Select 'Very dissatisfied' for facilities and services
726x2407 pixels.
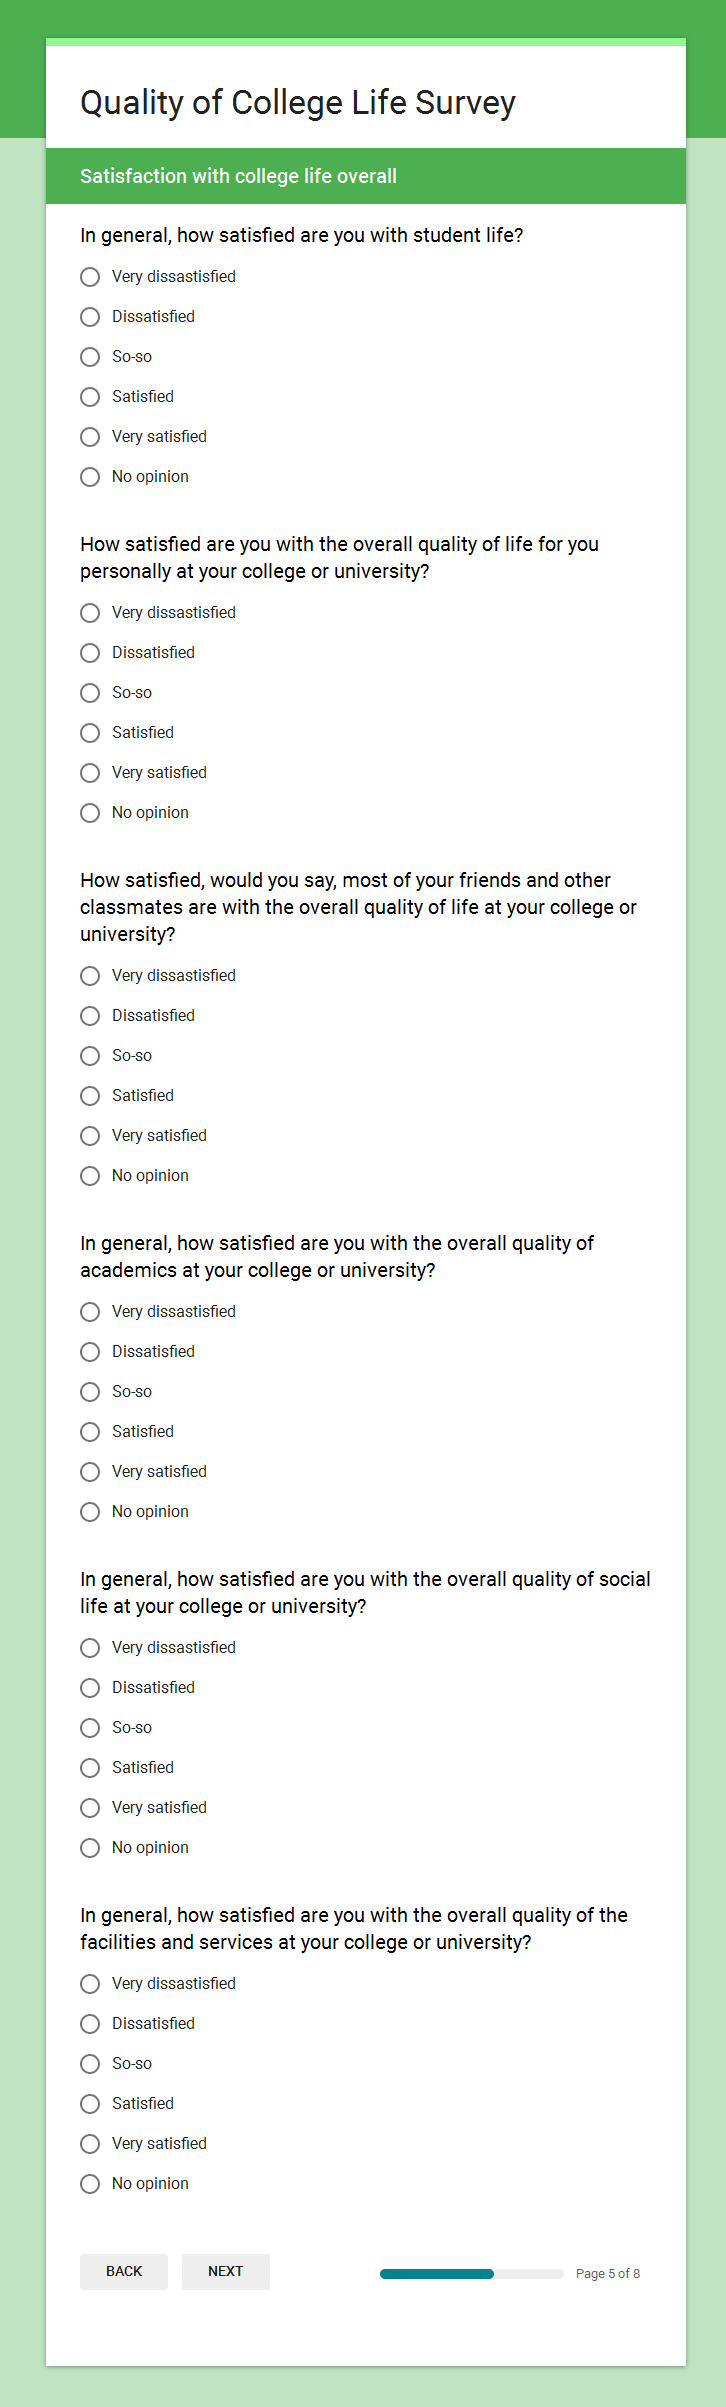[x=90, y=1984]
